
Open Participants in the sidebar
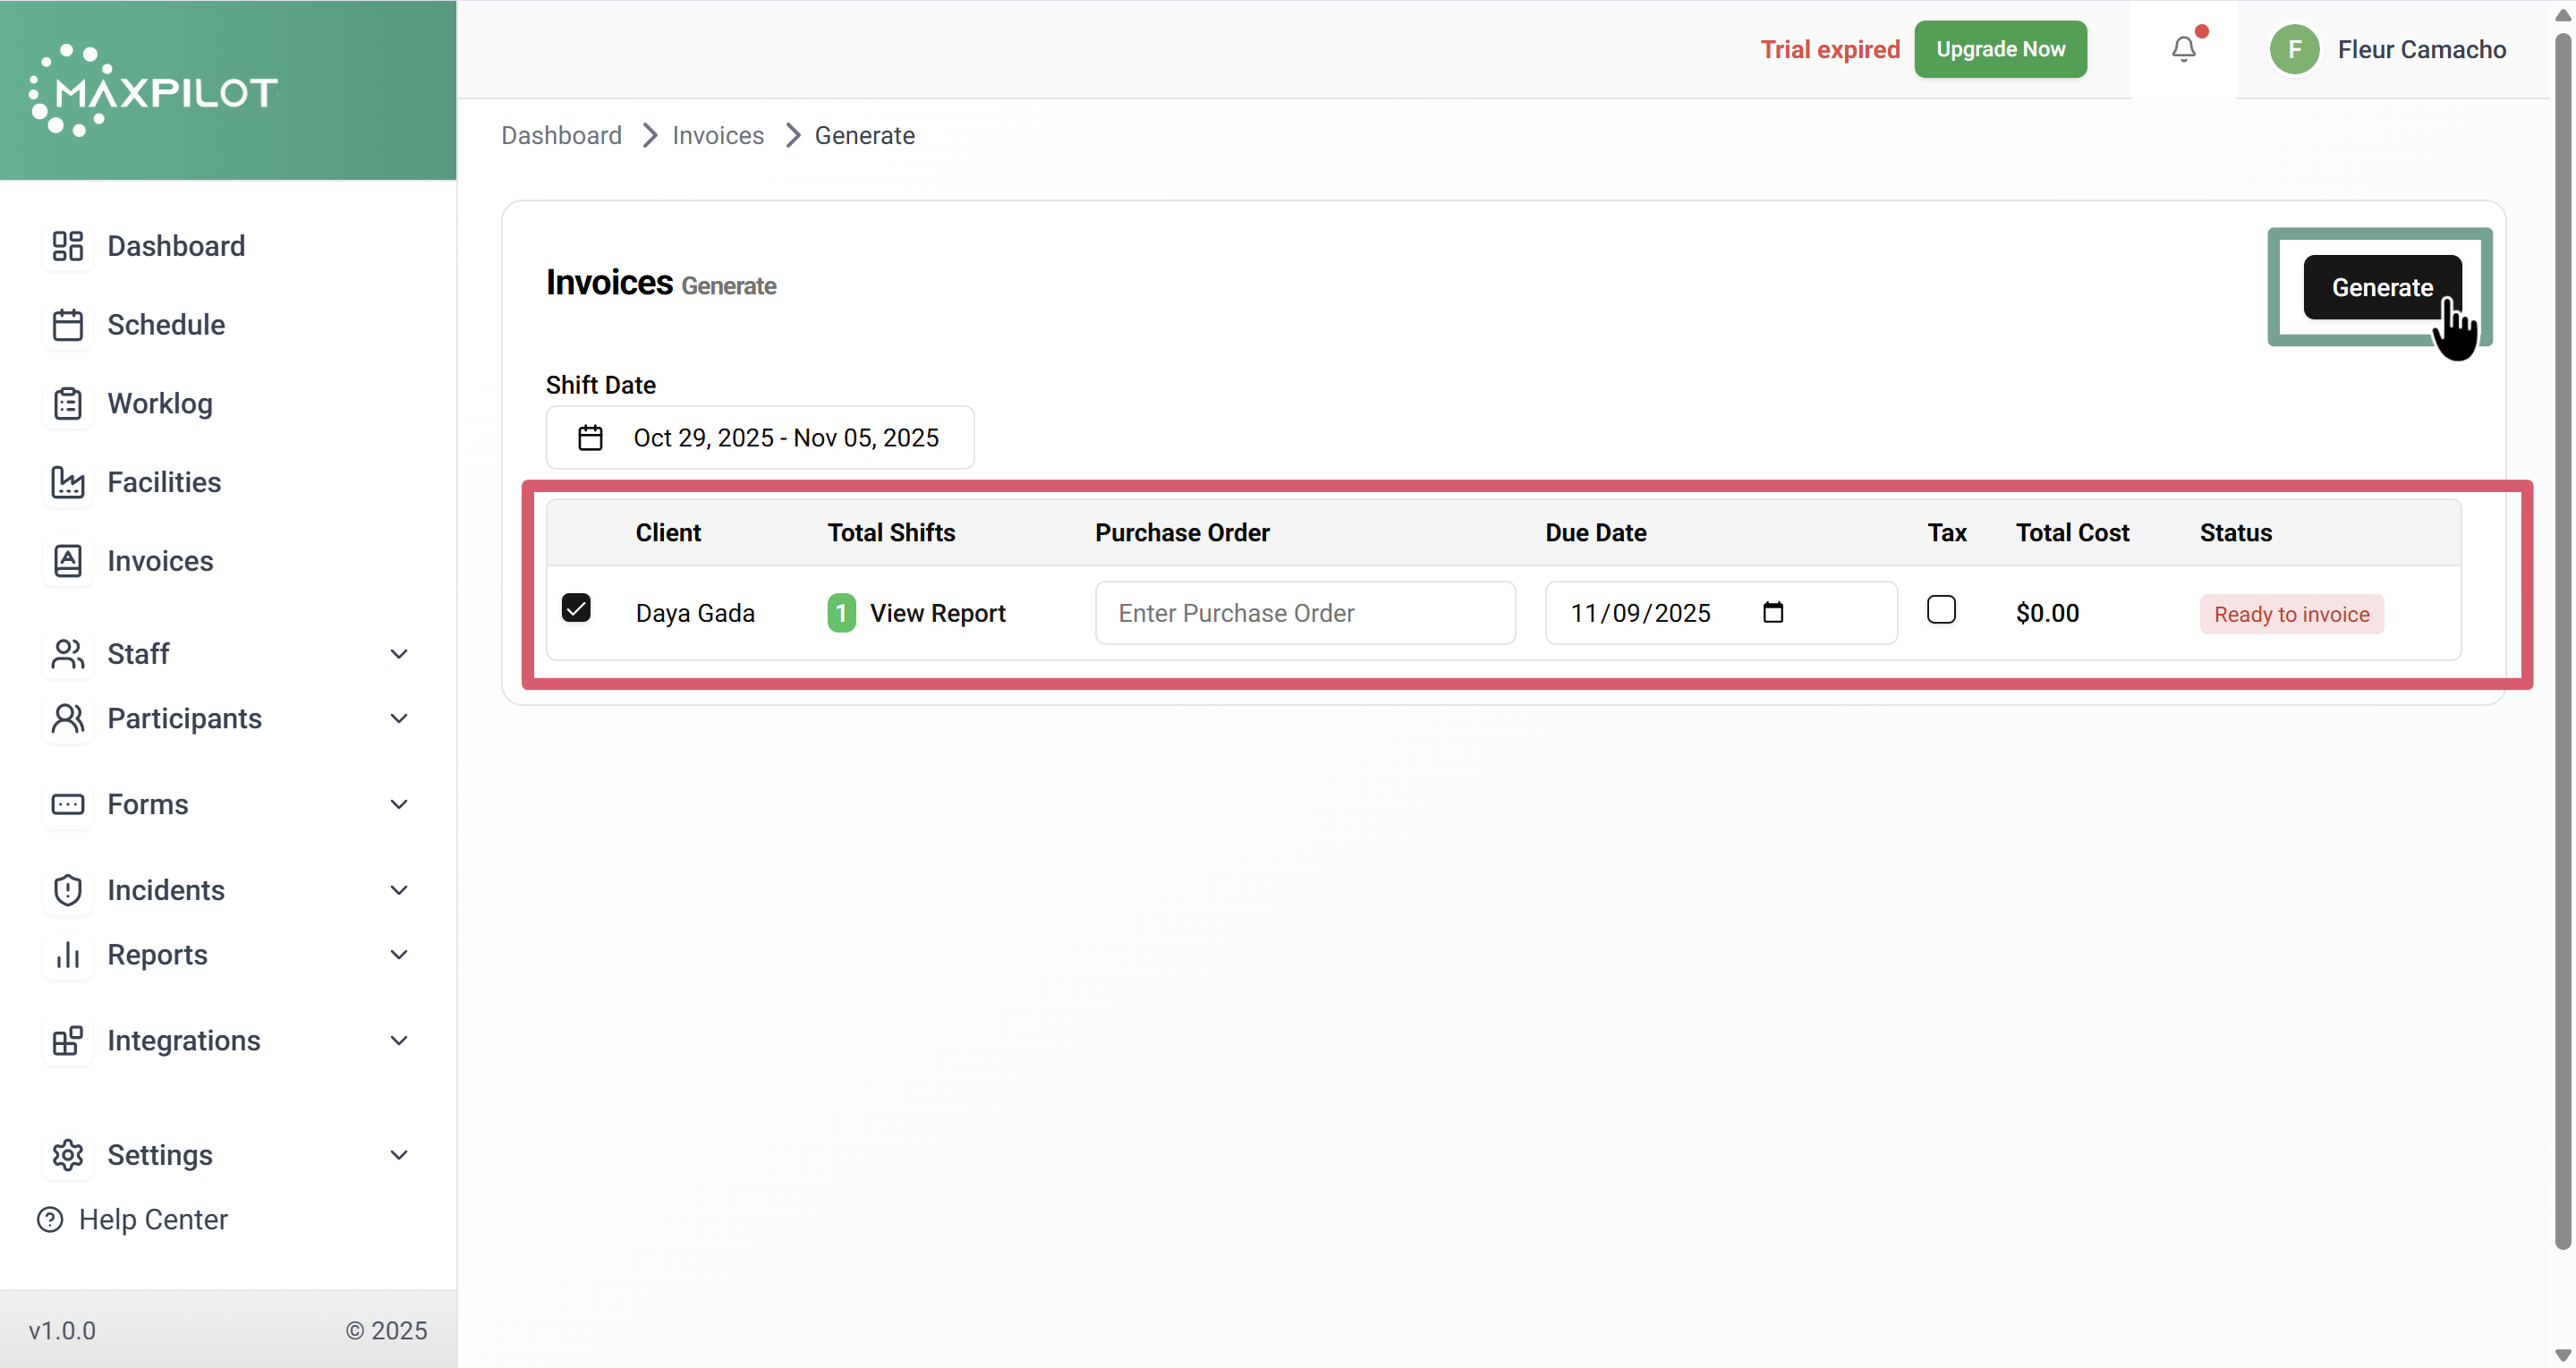click(184, 718)
